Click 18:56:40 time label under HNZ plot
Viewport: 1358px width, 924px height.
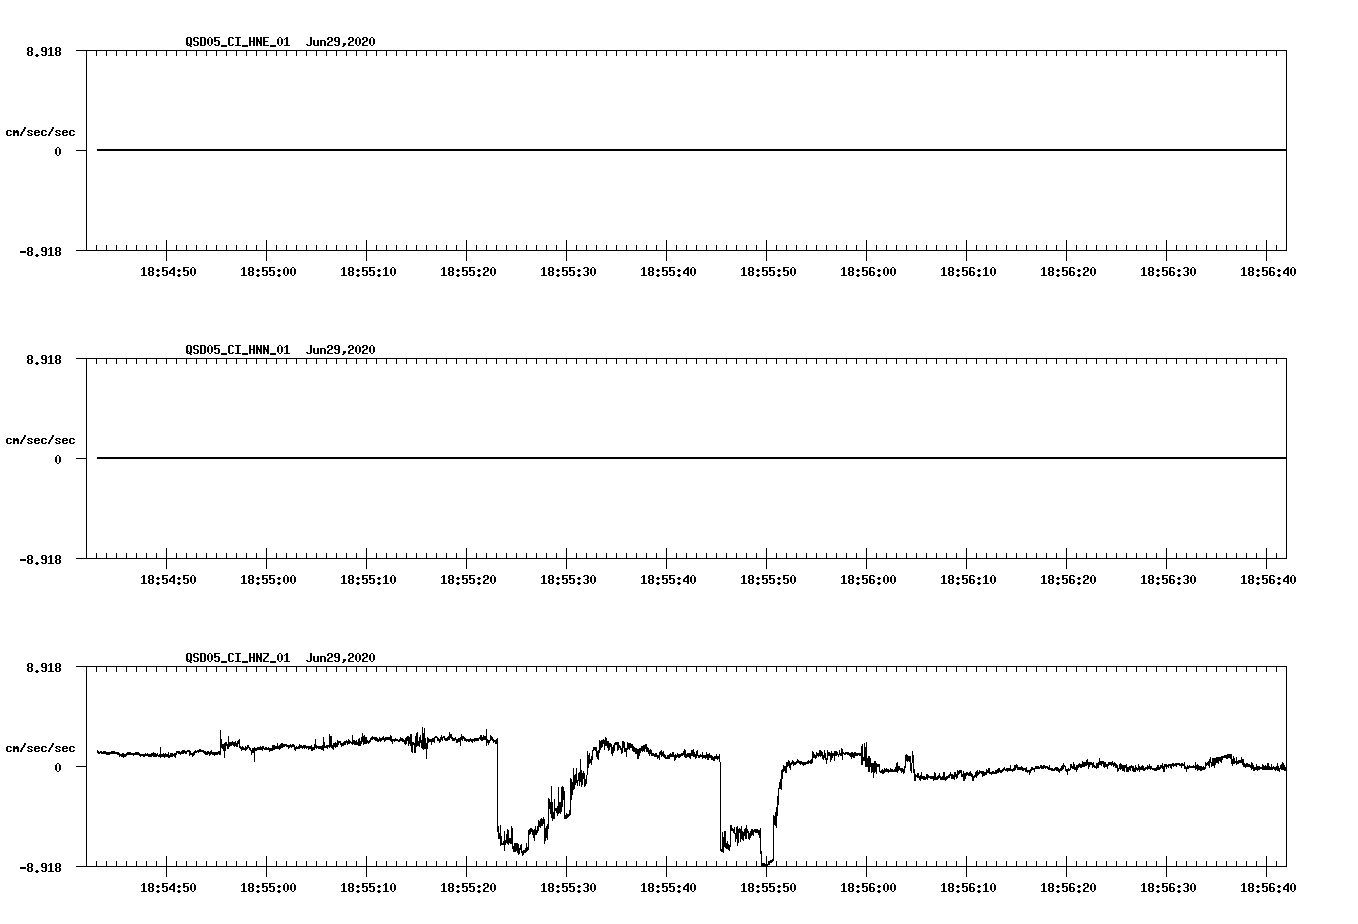pos(1268,888)
